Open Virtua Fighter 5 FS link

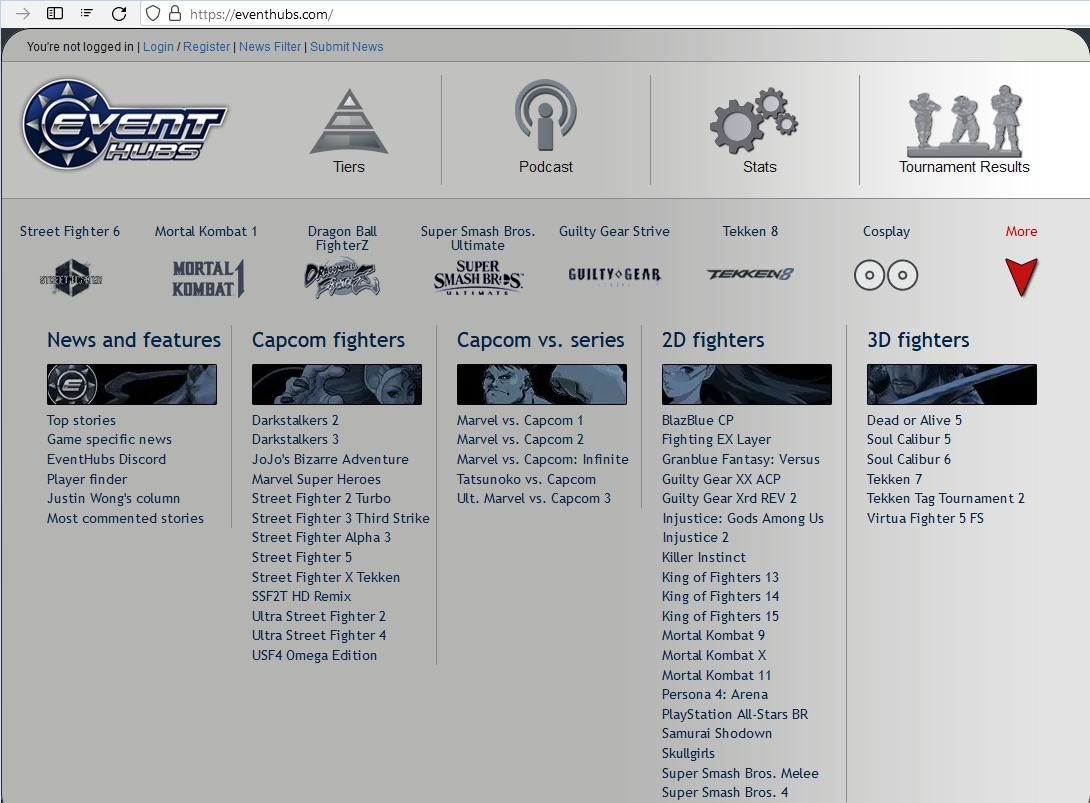click(x=926, y=519)
